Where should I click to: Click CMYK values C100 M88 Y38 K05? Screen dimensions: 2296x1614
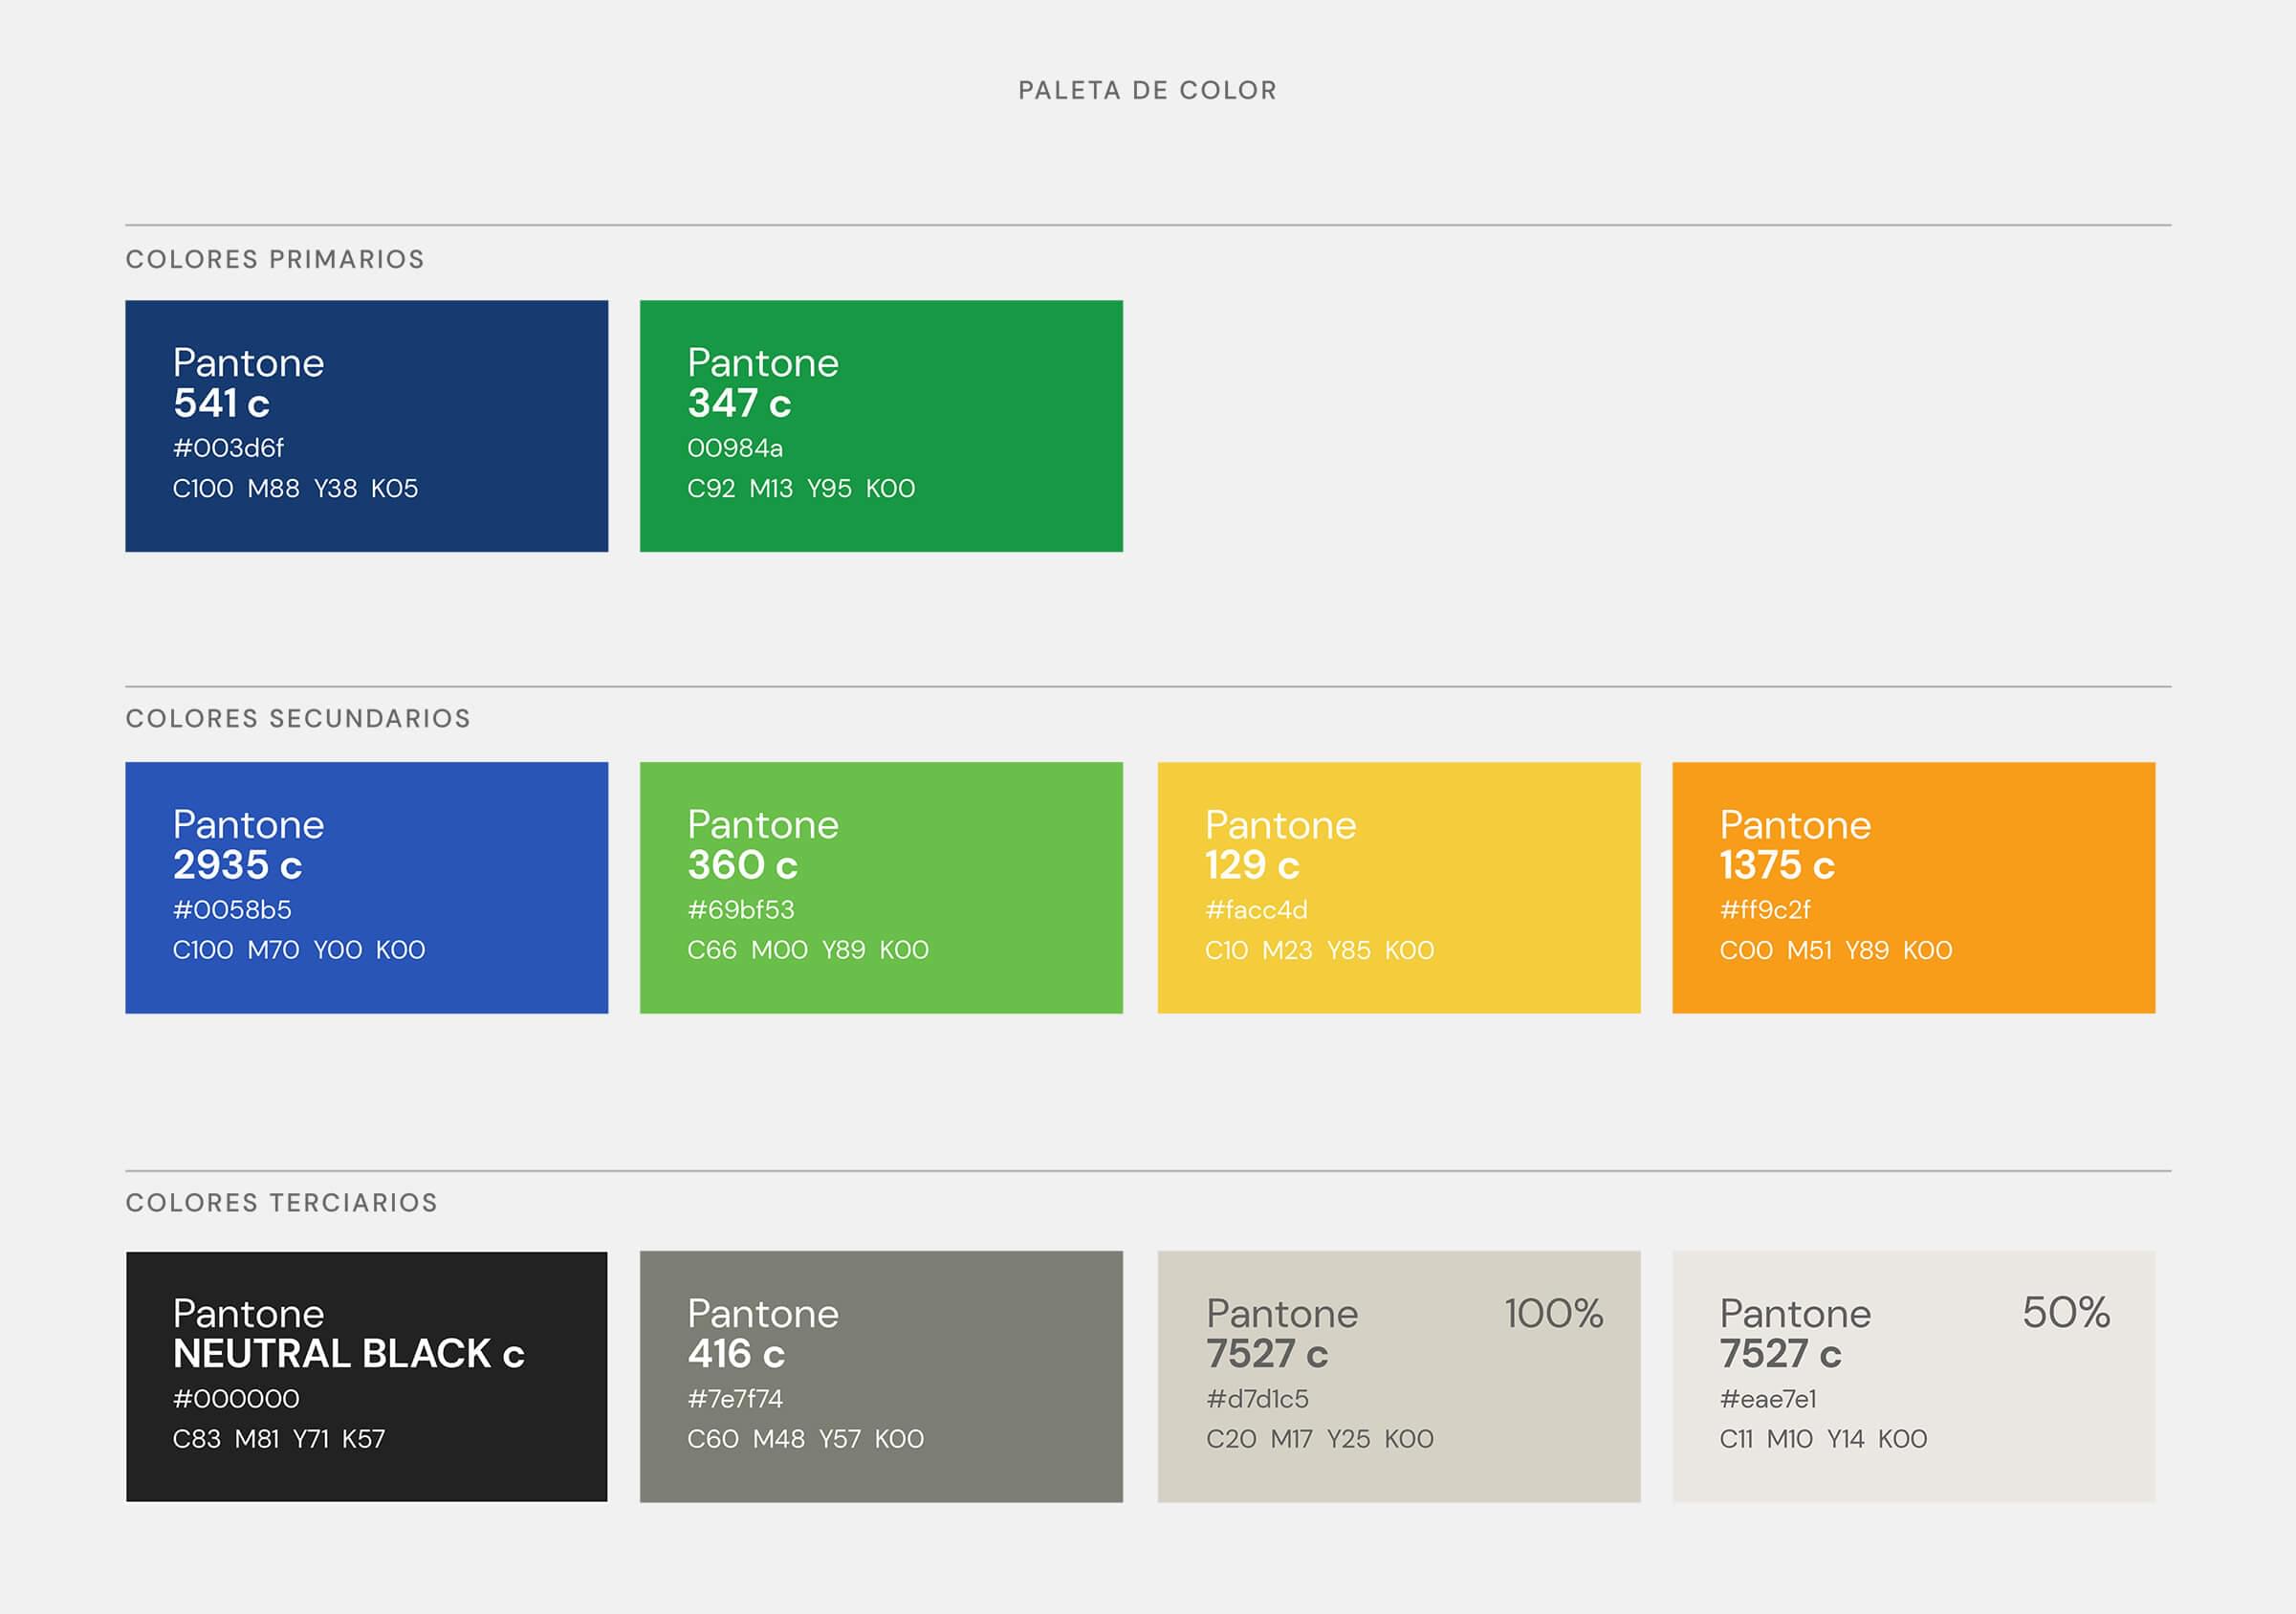coord(295,489)
